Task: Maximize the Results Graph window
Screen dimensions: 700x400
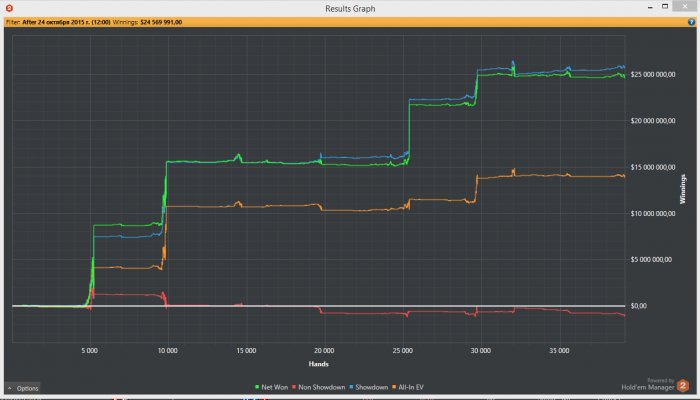Action: (665, 7)
